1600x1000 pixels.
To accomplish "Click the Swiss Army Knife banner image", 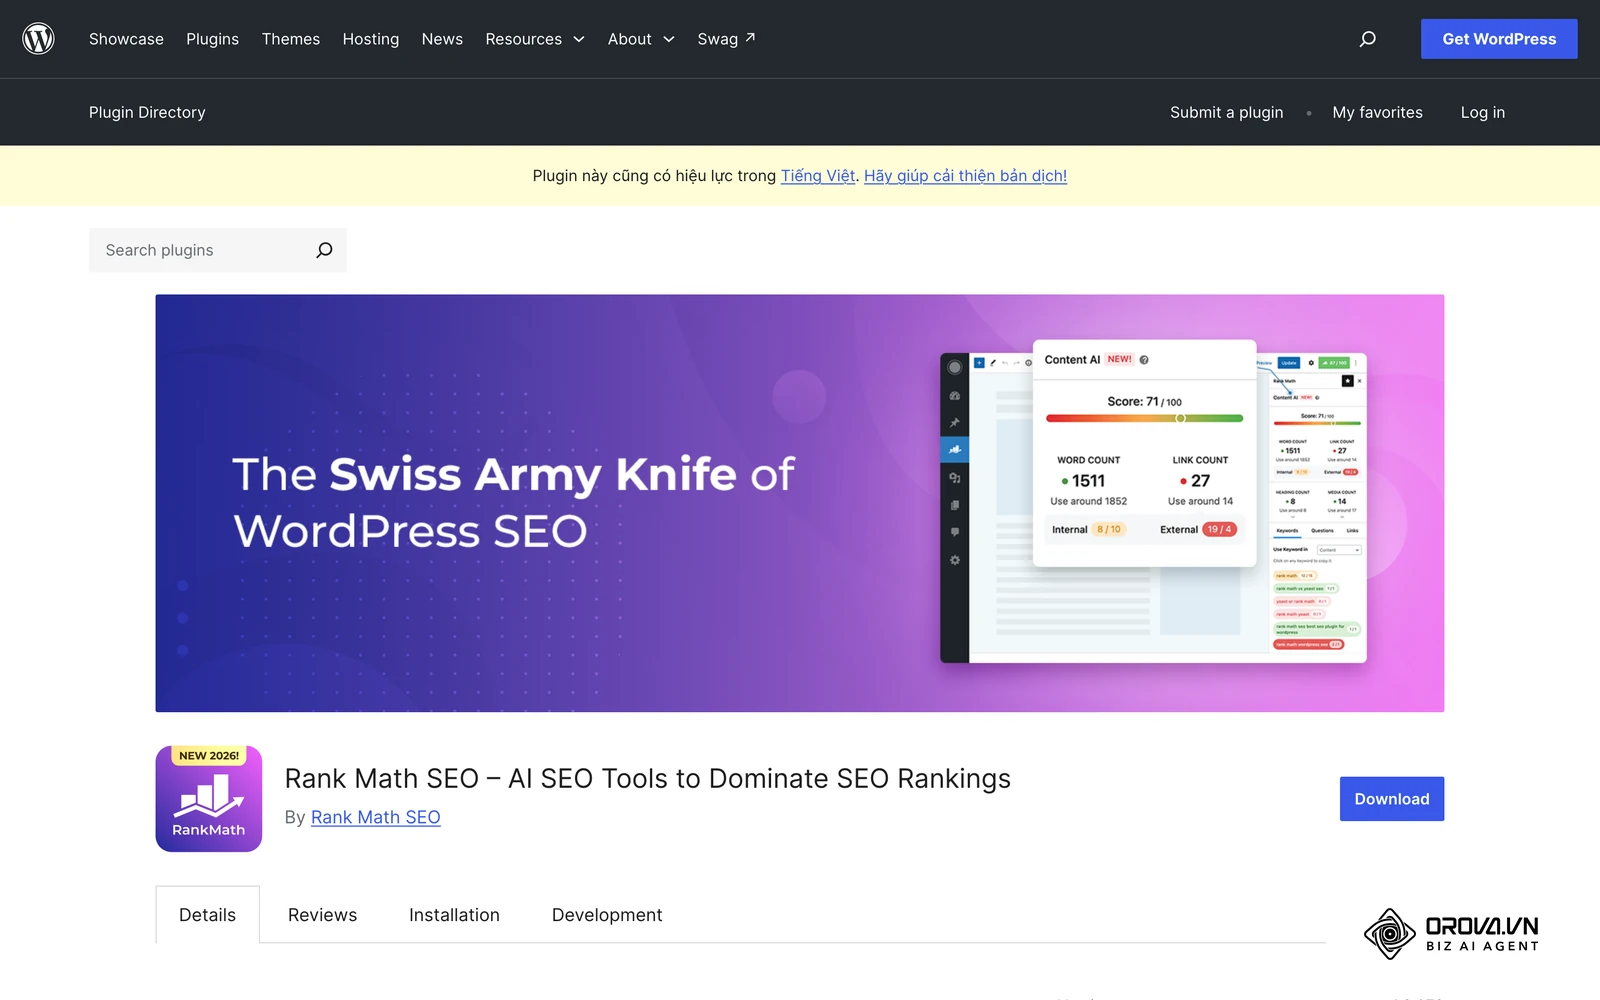I will [x=800, y=503].
